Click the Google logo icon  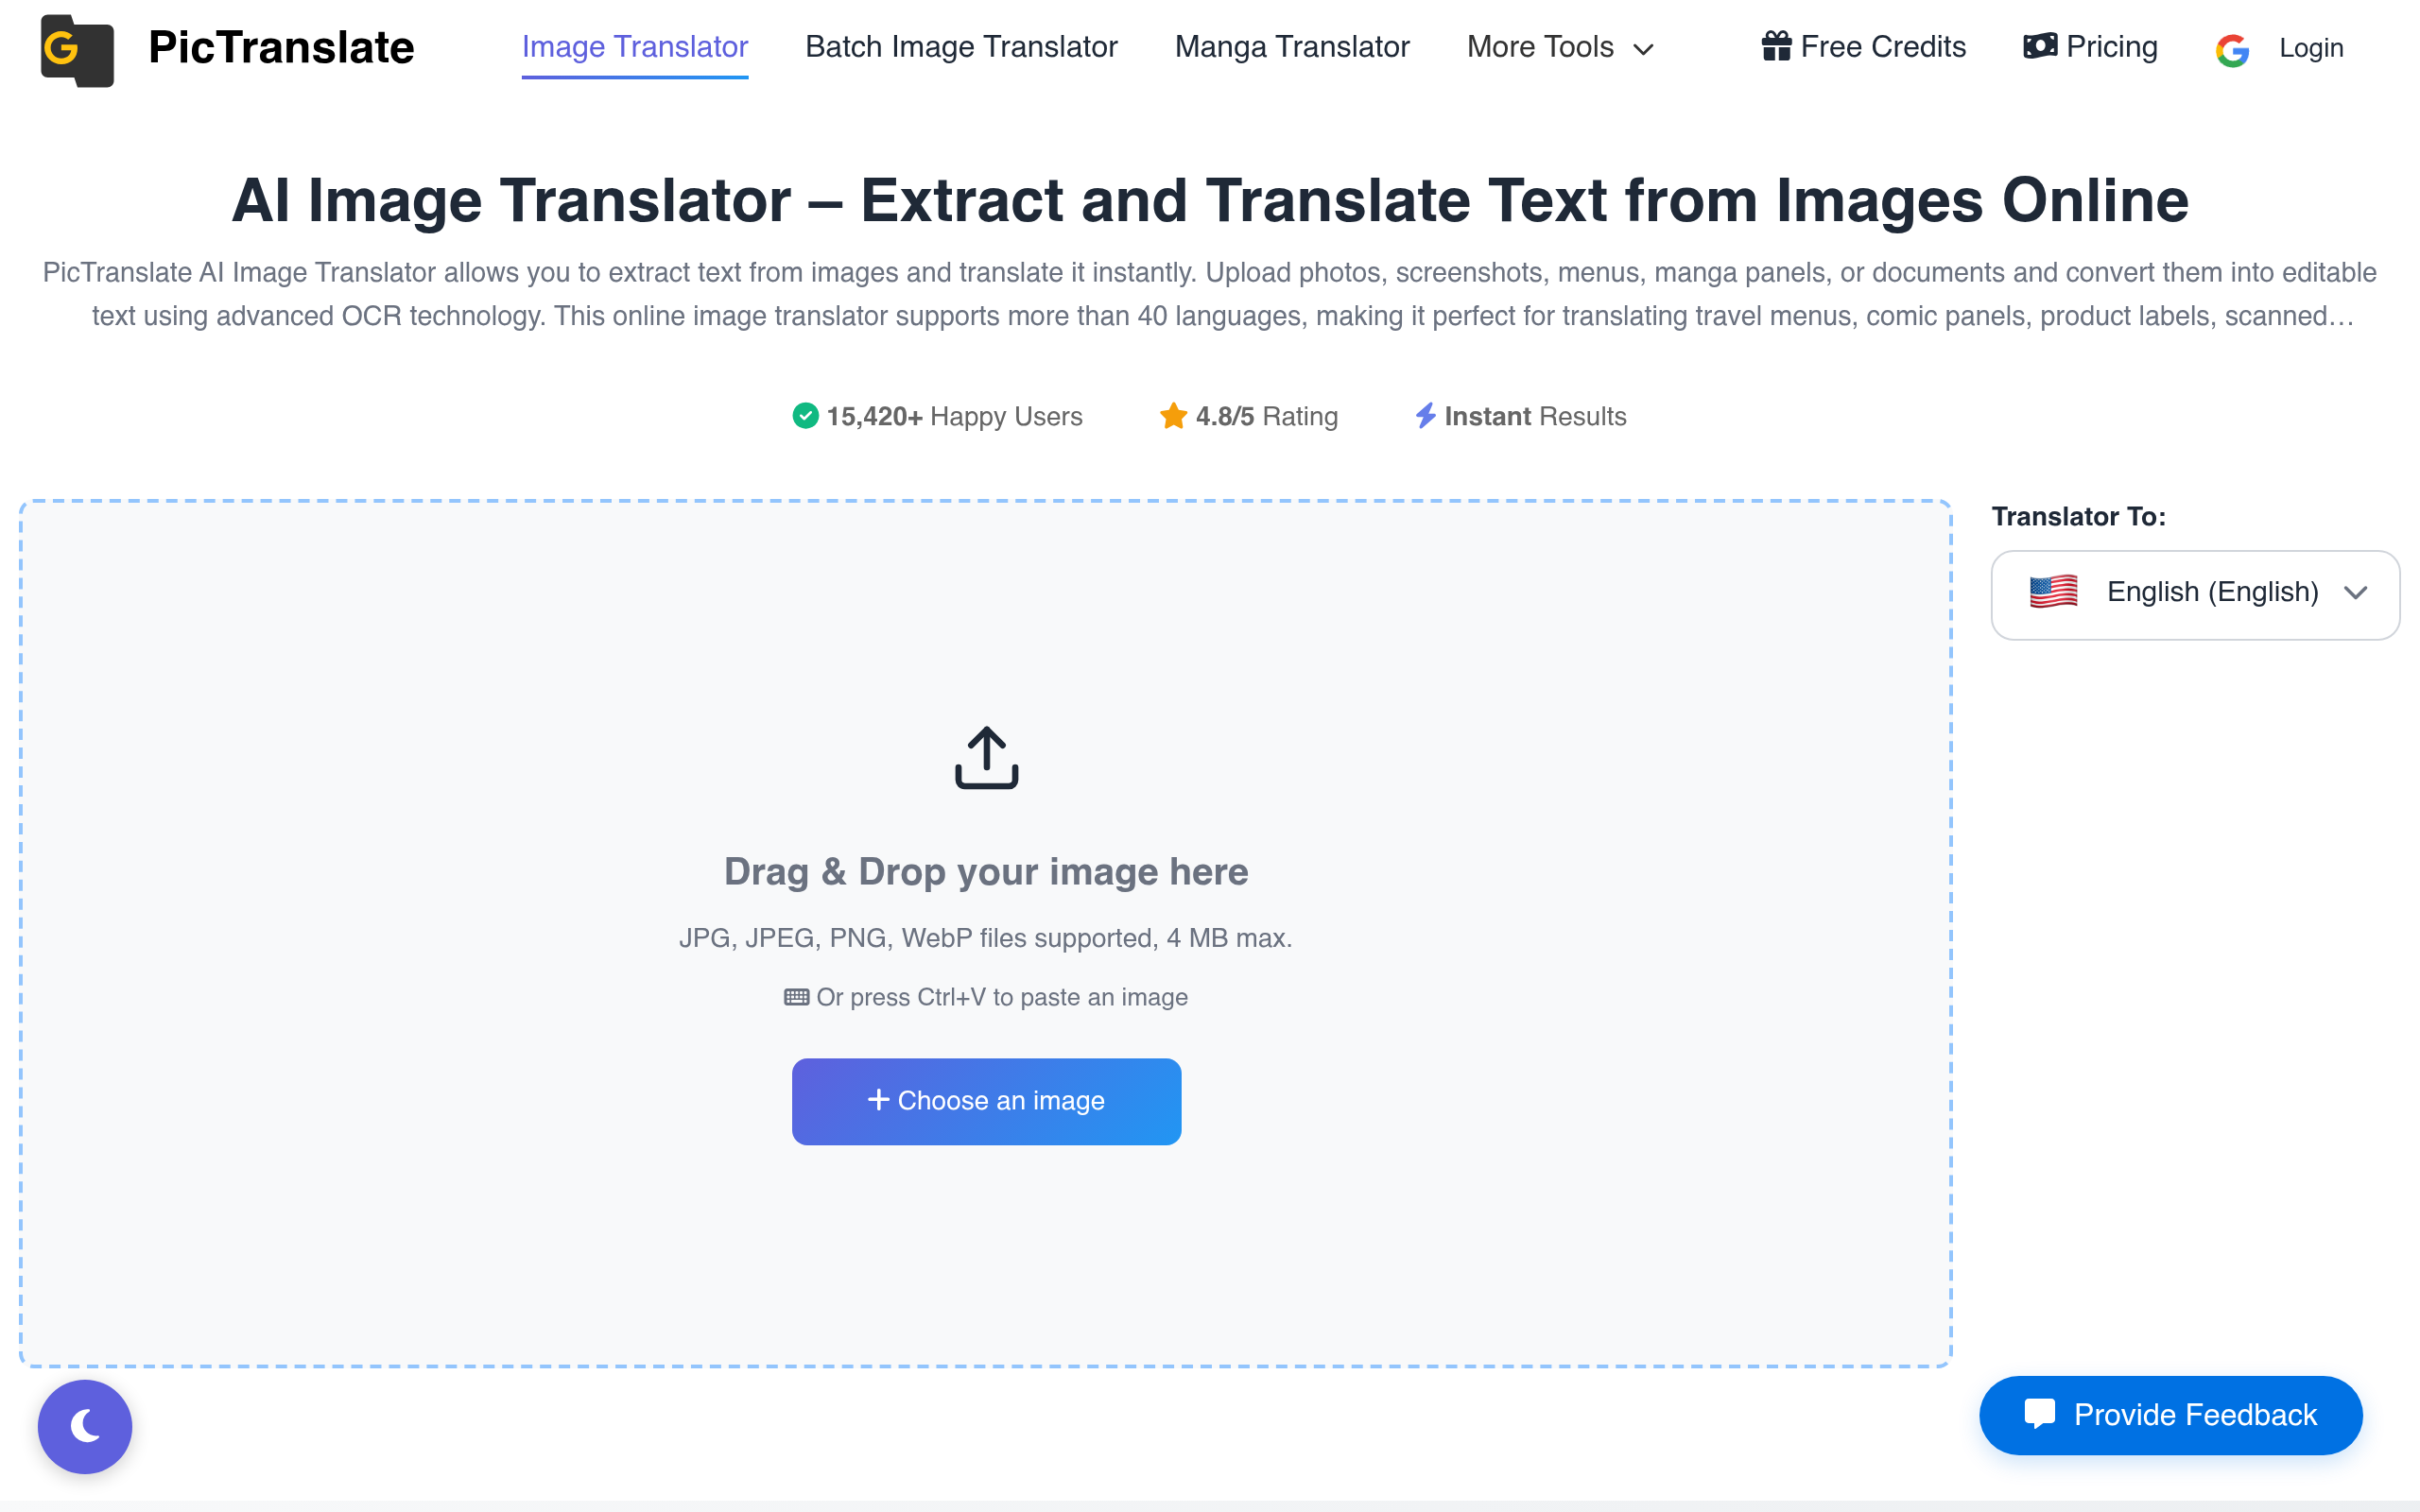(2232, 50)
